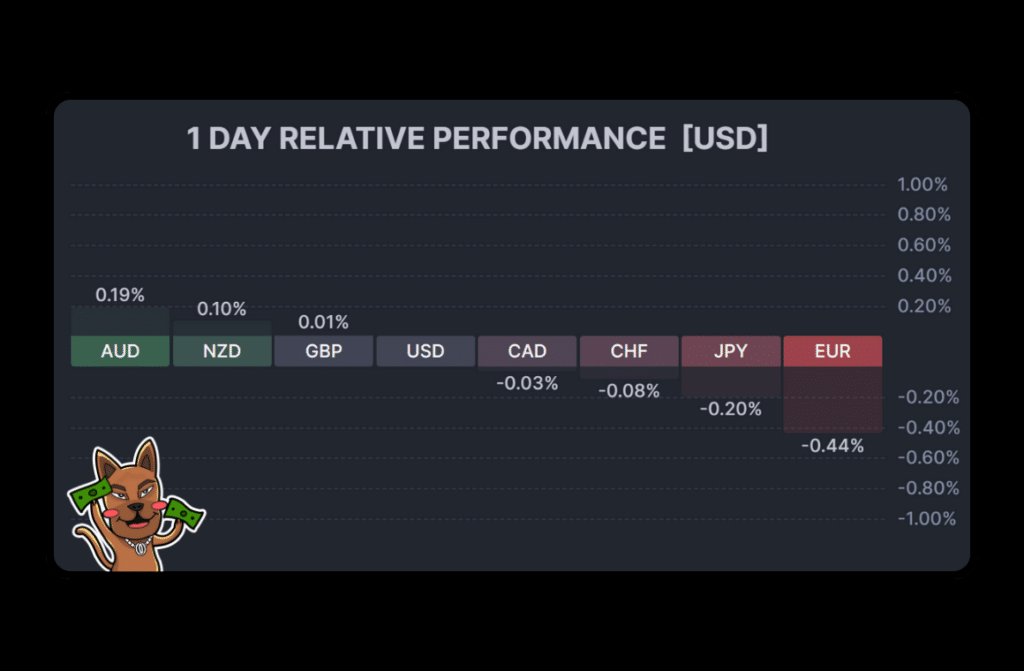
Task: Select the green AUD currency box
Action: (x=120, y=351)
